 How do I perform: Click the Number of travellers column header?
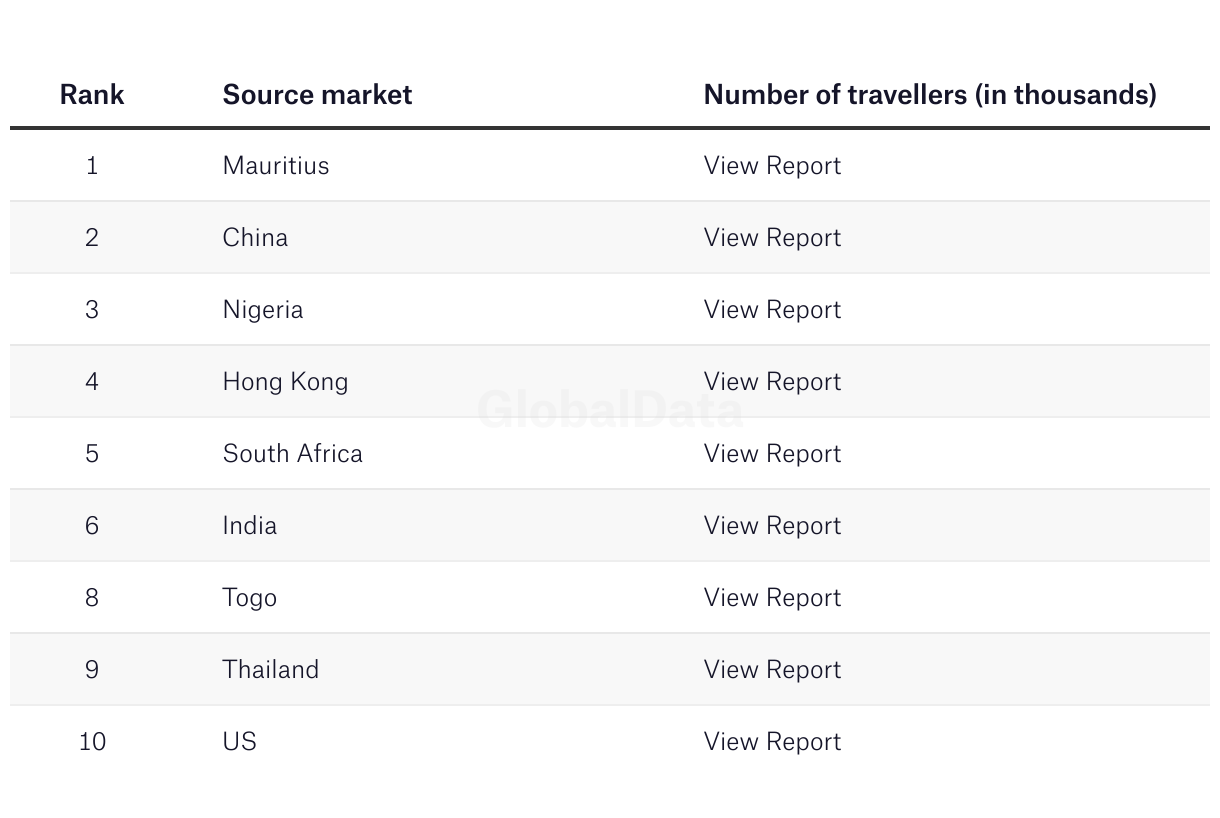coord(930,94)
